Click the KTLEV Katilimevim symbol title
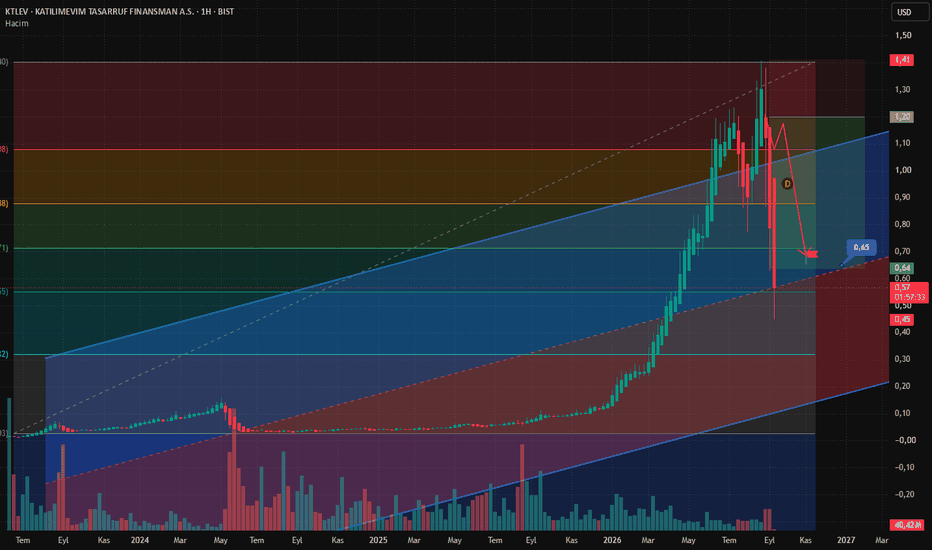 (x=119, y=11)
